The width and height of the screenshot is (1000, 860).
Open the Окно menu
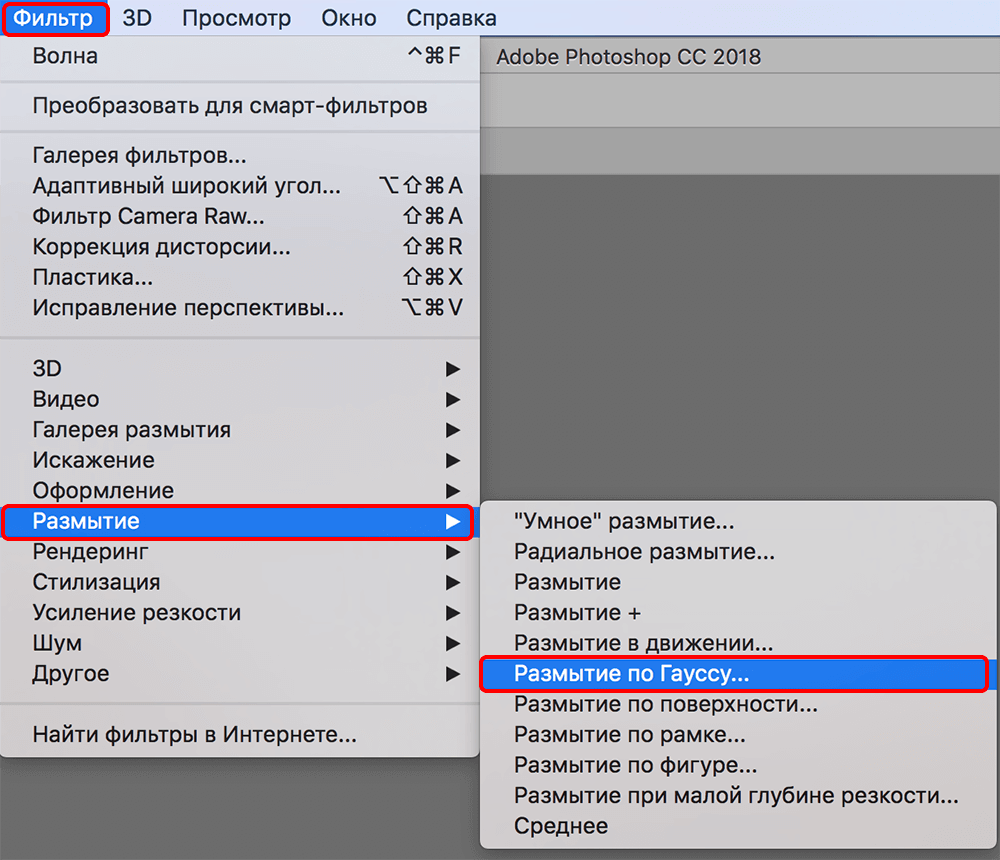349,18
